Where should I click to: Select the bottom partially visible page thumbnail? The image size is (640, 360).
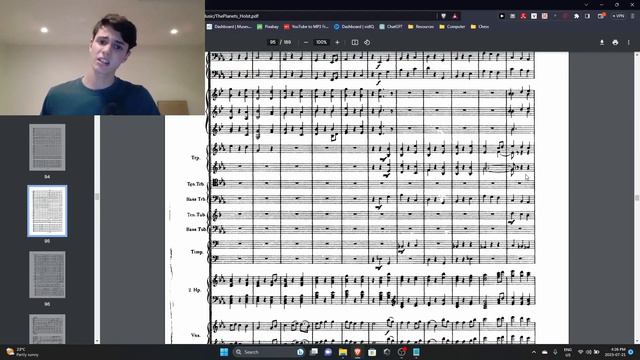click(47, 329)
